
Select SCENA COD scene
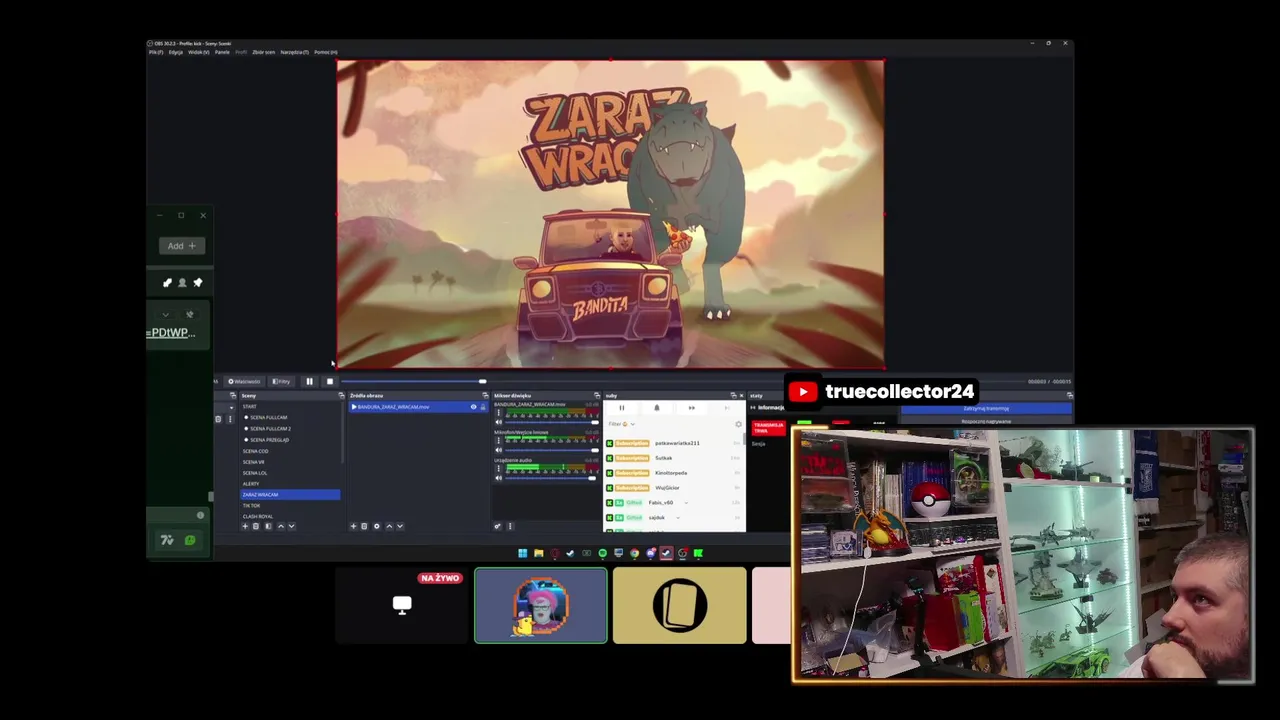tap(255, 451)
